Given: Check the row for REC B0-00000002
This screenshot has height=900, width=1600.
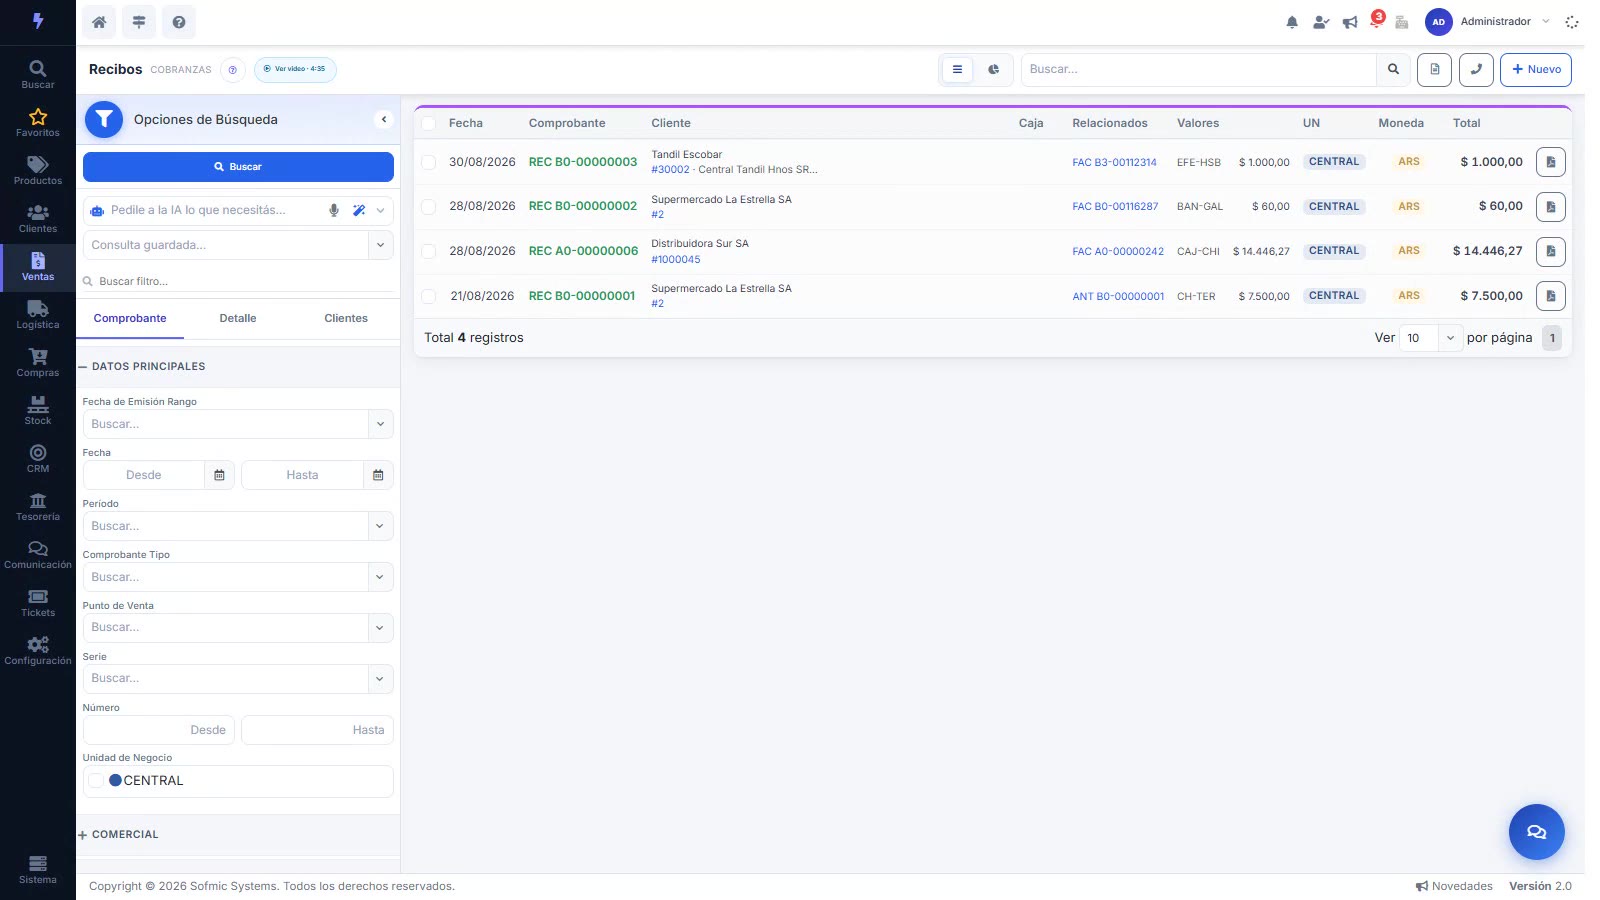Looking at the screenshot, I should pyautogui.click(x=428, y=207).
